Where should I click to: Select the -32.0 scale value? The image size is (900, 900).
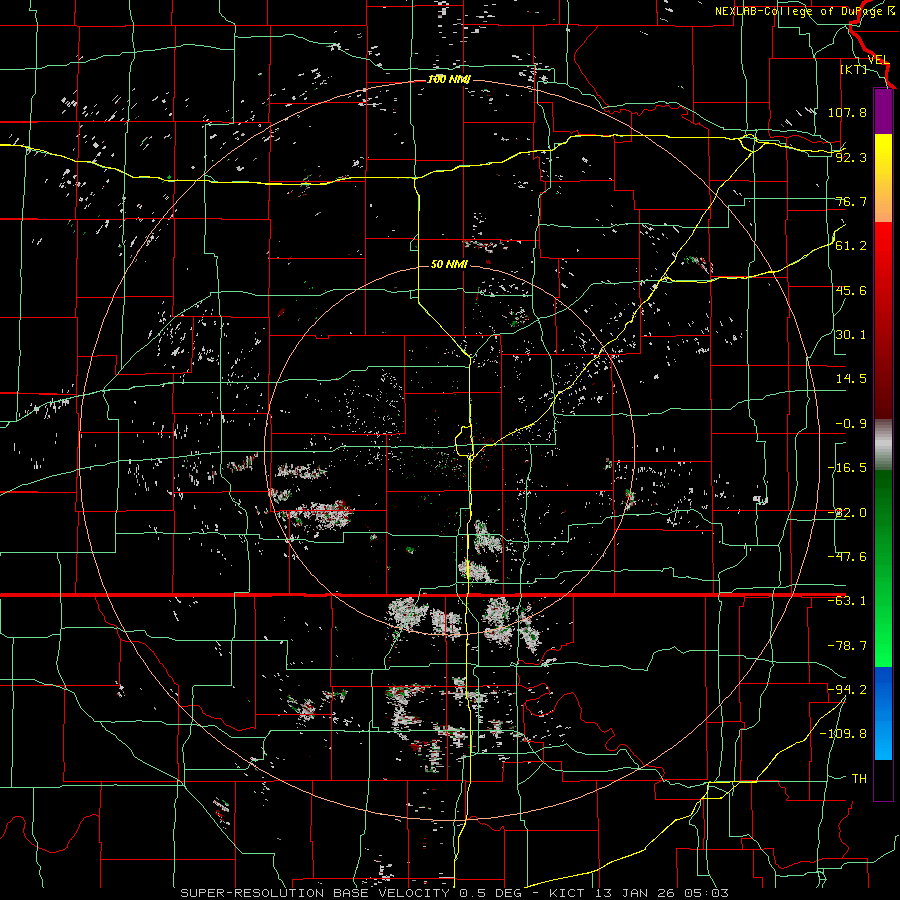[x=847, y=513]
